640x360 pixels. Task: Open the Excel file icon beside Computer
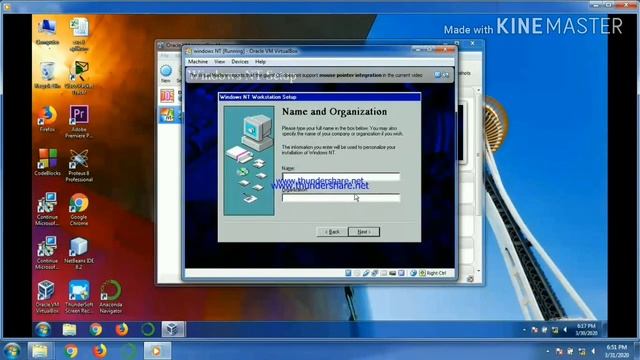79,34
